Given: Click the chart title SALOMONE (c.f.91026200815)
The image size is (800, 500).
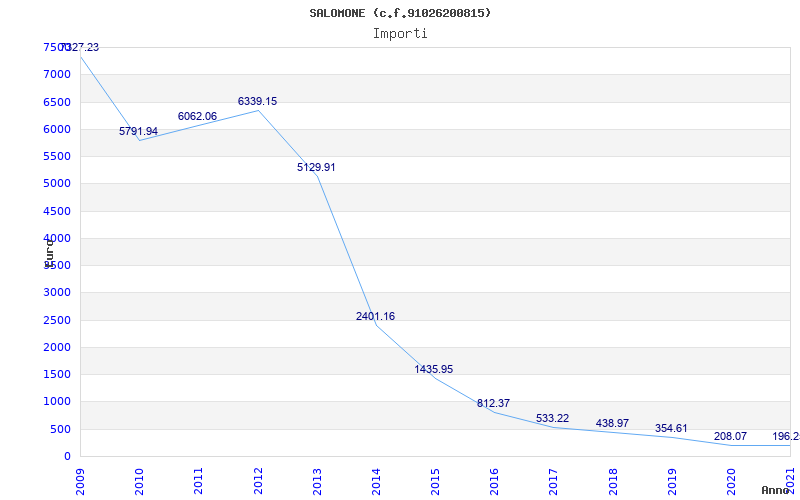Looking at the screenshot, I should (400, 13).
